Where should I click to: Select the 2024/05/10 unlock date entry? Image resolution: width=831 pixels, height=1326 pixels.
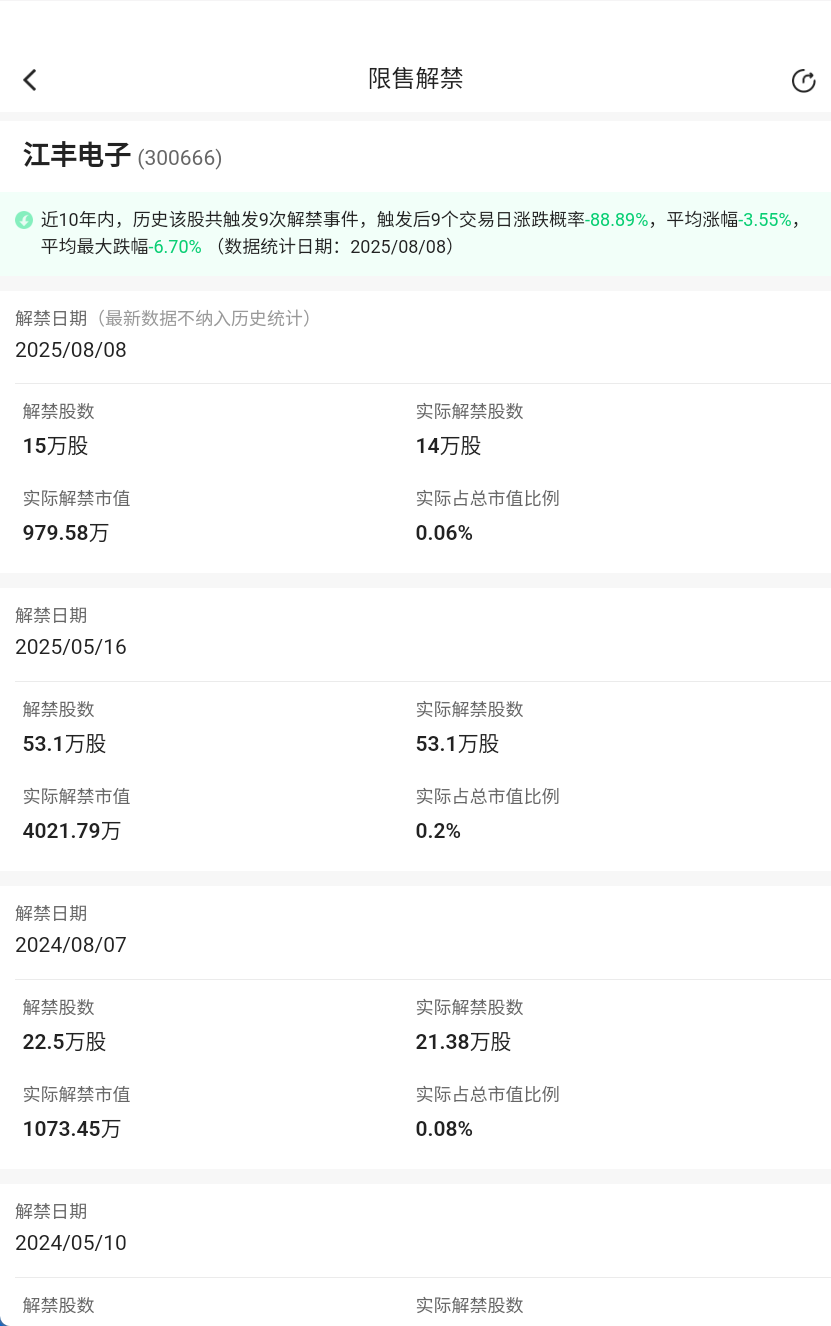click(71, 1243)
